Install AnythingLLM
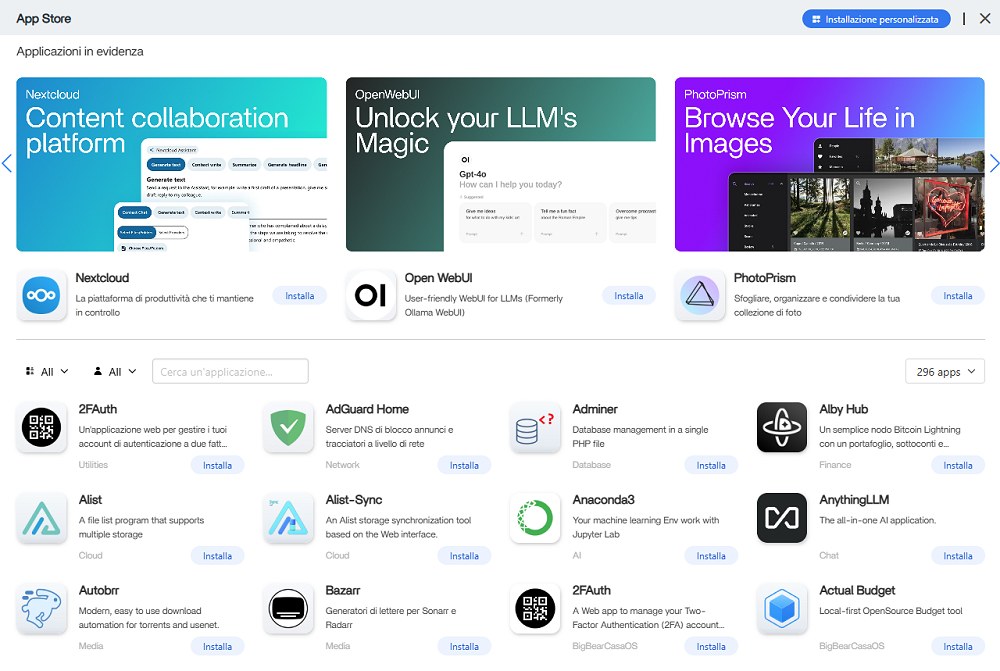Viewport: 1000px width, 671px height. click(958, 556)
